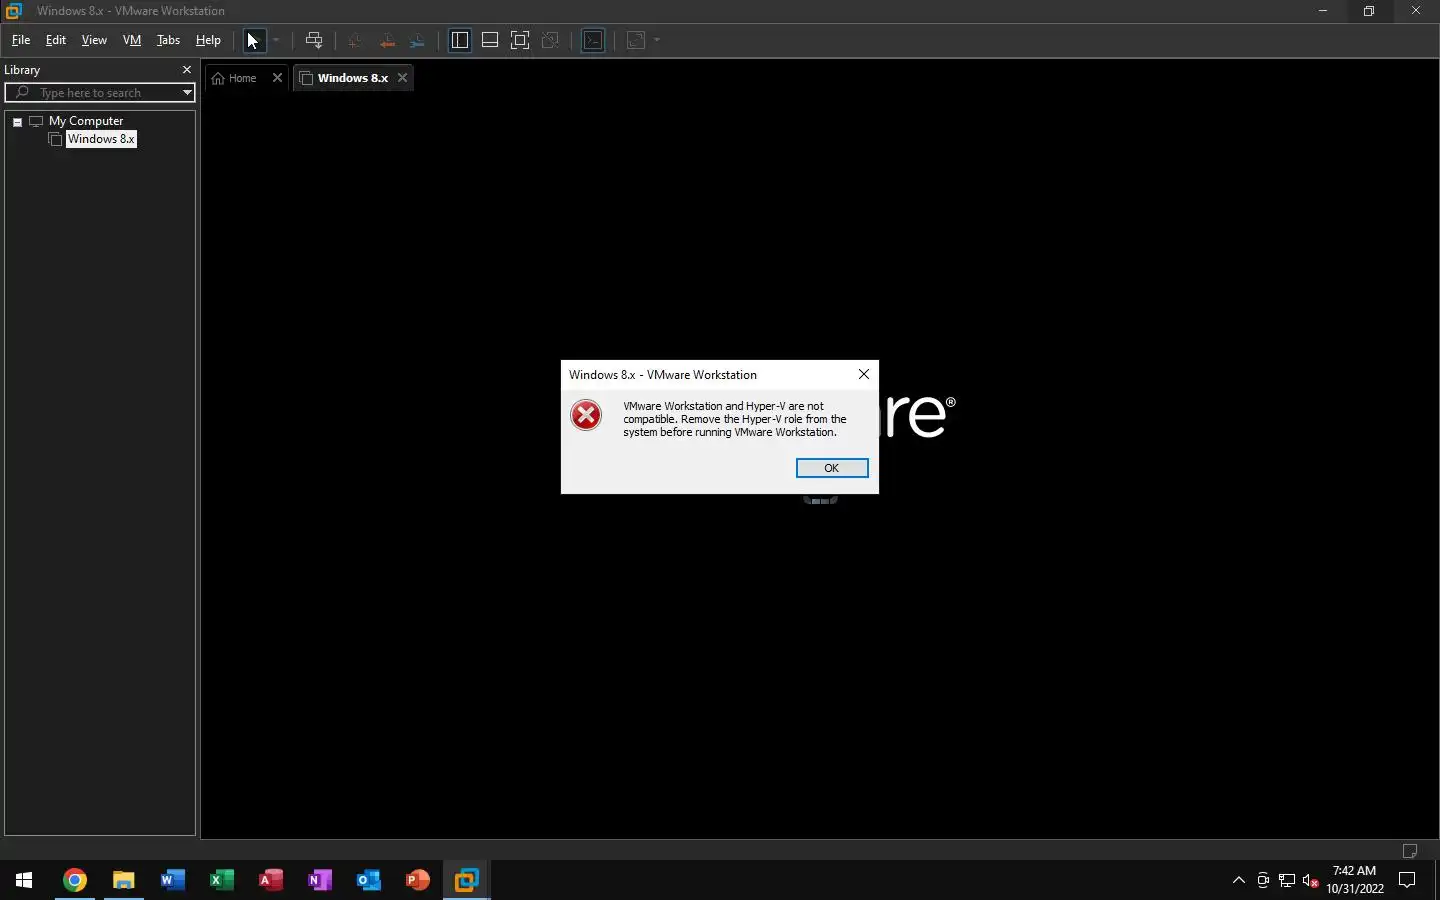Screen dimensions: 1440x900
Task: Launch Excel from the taskbar
Action: pos(221,880)
